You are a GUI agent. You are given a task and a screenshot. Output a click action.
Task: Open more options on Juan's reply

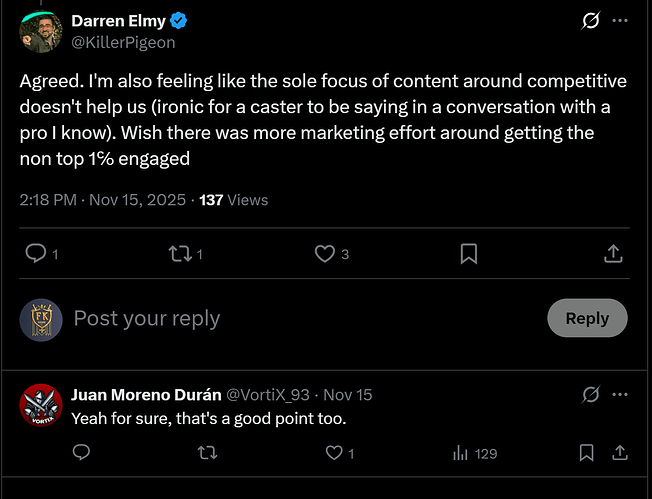tap(620, 394)
